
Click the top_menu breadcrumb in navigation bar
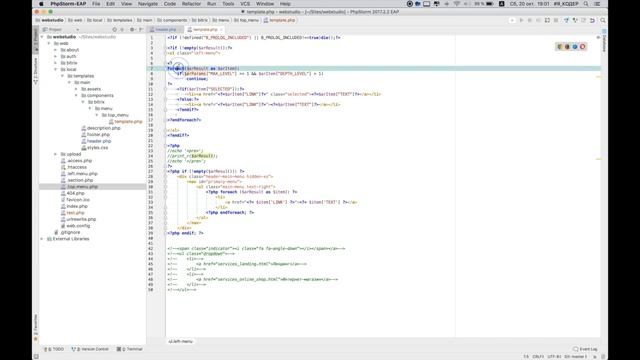pos(247,20)
